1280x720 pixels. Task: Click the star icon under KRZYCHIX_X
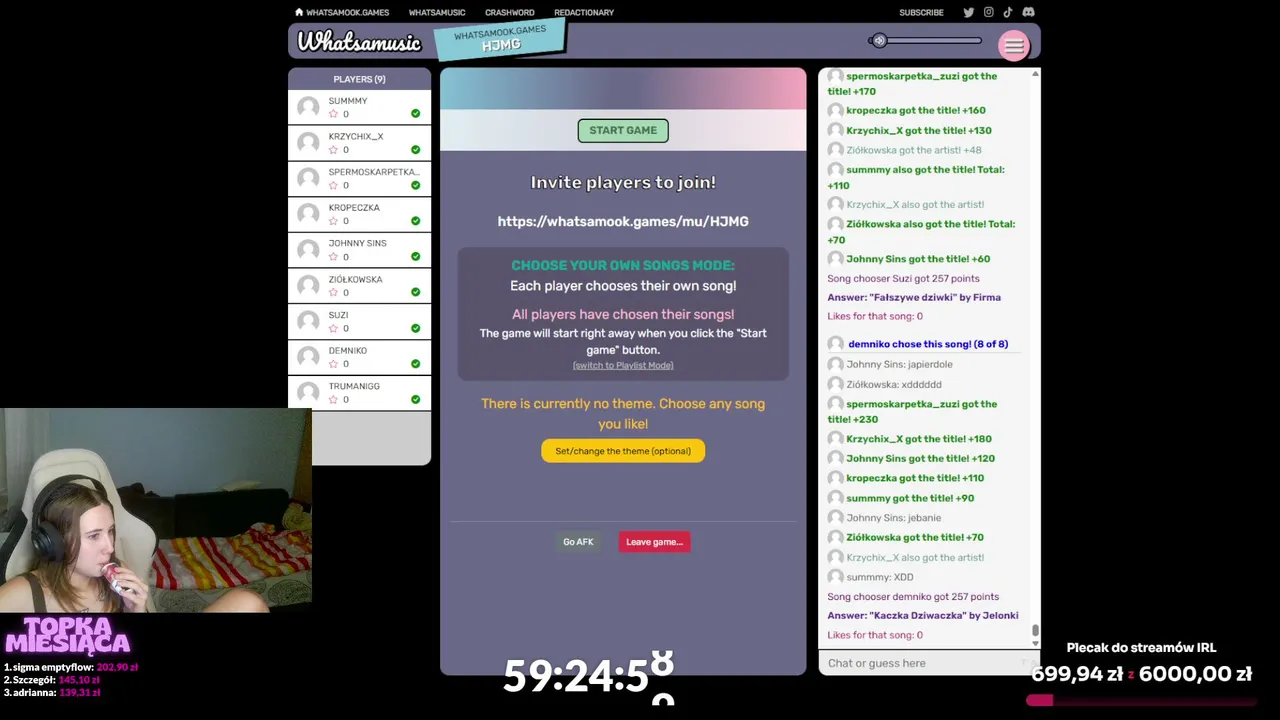(x=334, y=150)
